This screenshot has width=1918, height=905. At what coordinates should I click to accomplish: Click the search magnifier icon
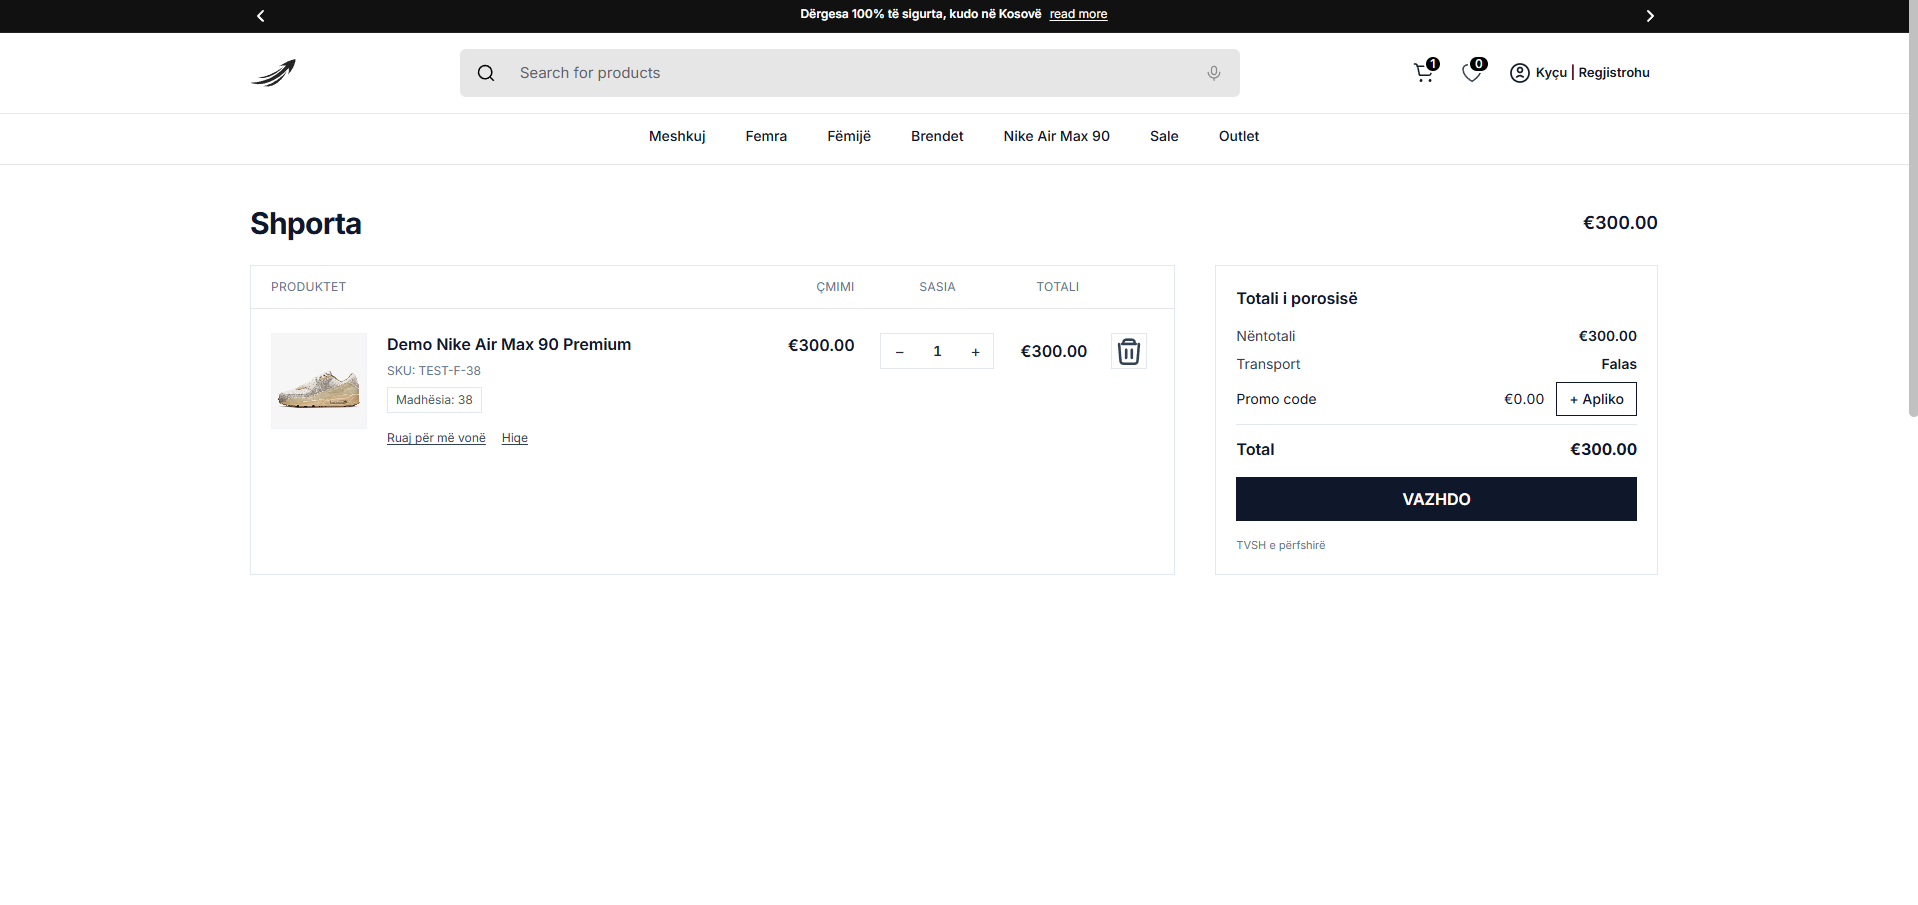coord(486,73)
